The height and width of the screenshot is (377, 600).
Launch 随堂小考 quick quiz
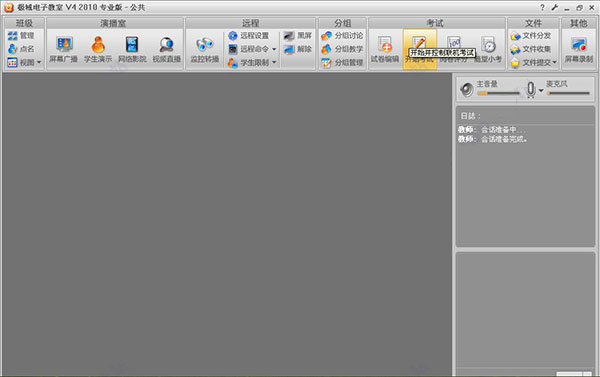coord(488,50)
